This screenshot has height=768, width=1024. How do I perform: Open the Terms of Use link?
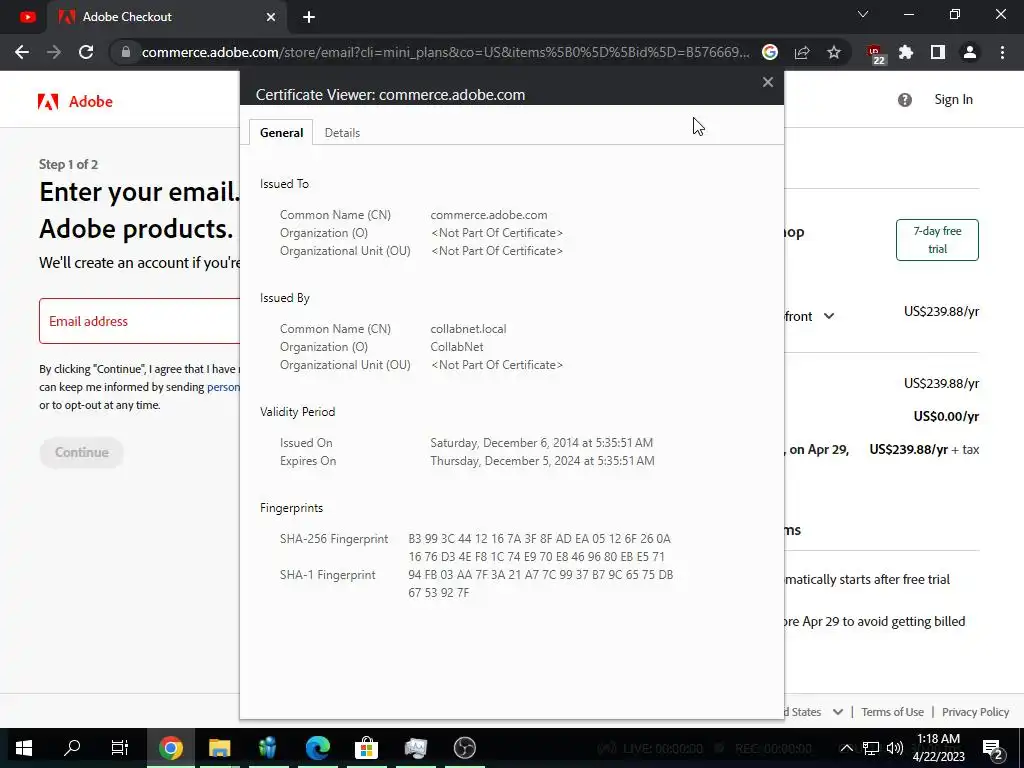coord(892,712)
